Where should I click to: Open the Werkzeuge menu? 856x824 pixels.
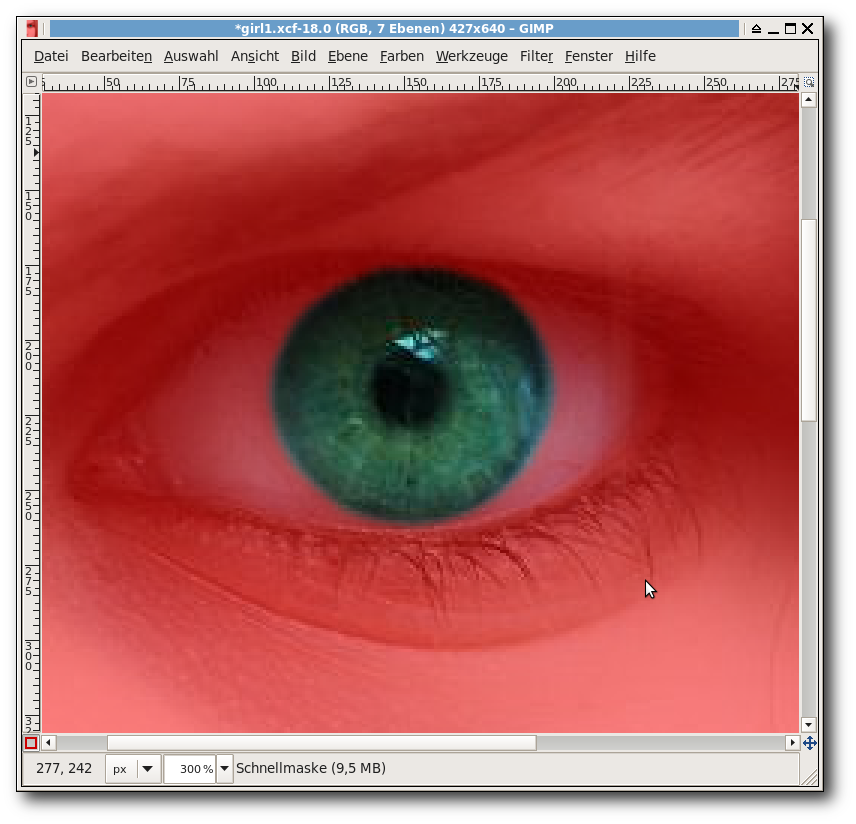(x=472, y=56)
